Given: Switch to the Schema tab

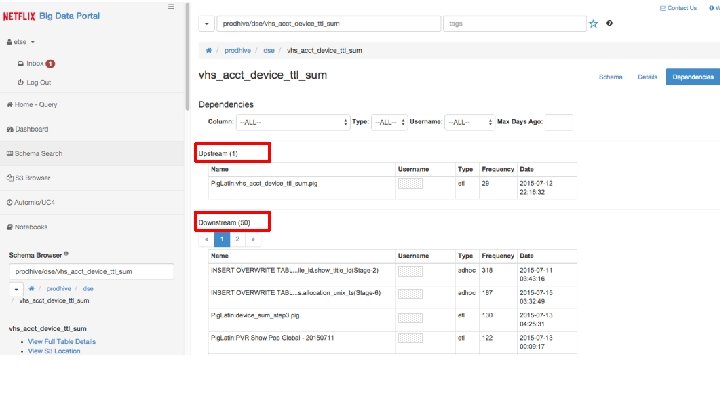Looking at the screenshot, I should (610, 77).
